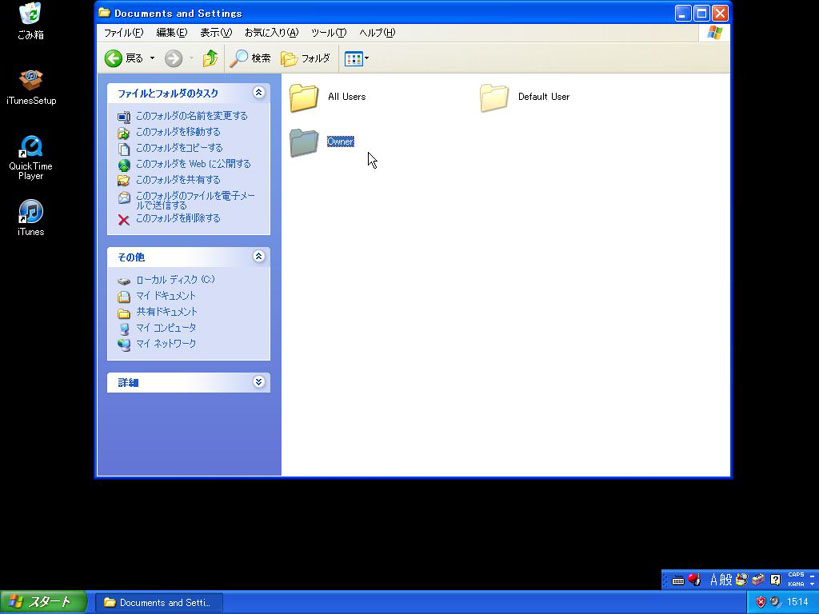This screenshot has width=819, height=614.
Task: Open the Back button history dropdown arrow
Action: pos(153,58)
